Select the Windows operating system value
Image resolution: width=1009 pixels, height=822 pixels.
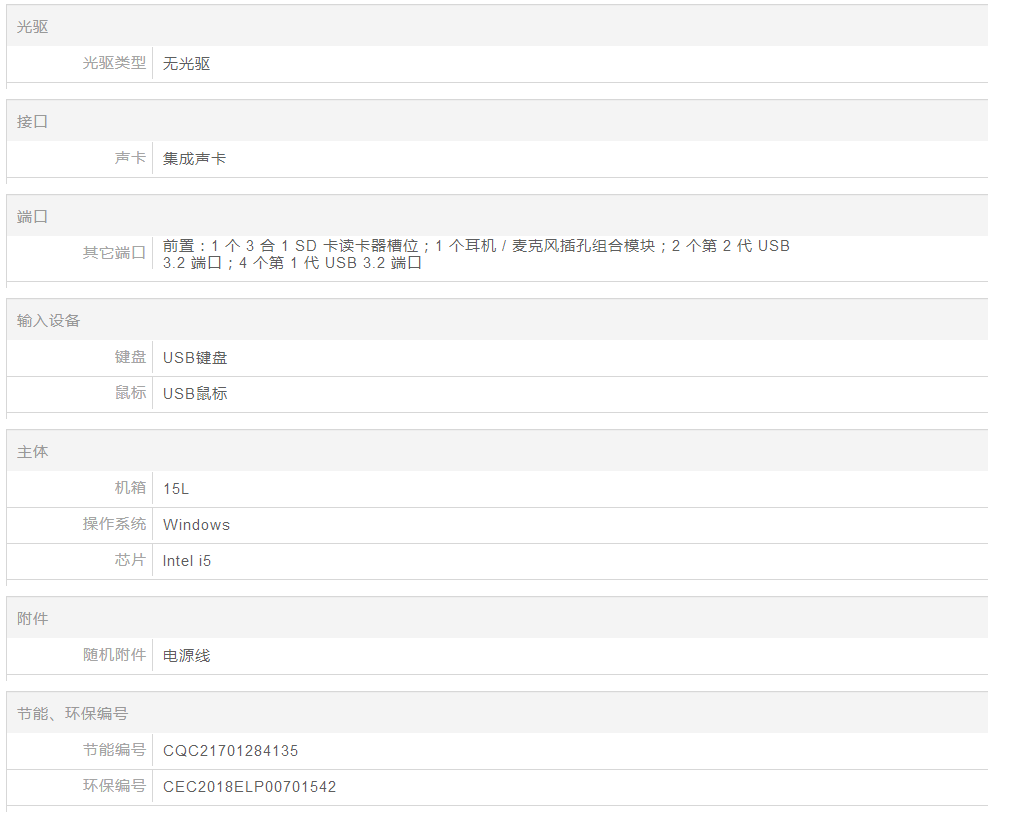[x=196, y=525]
